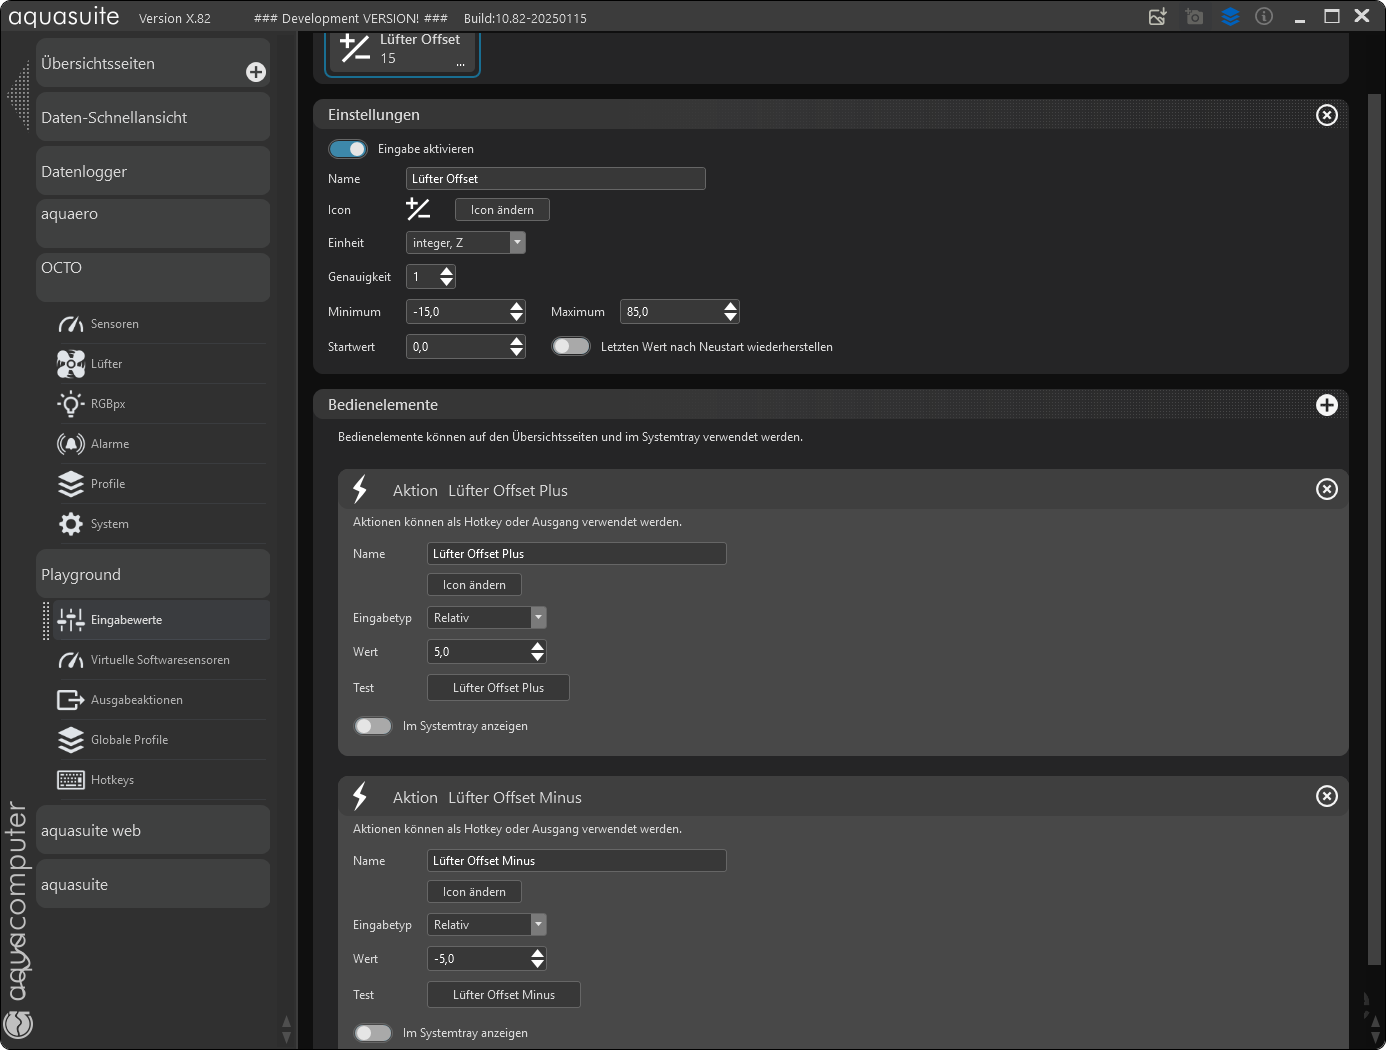Click the Name field containing Lüfter Offset

click(555, 179)
